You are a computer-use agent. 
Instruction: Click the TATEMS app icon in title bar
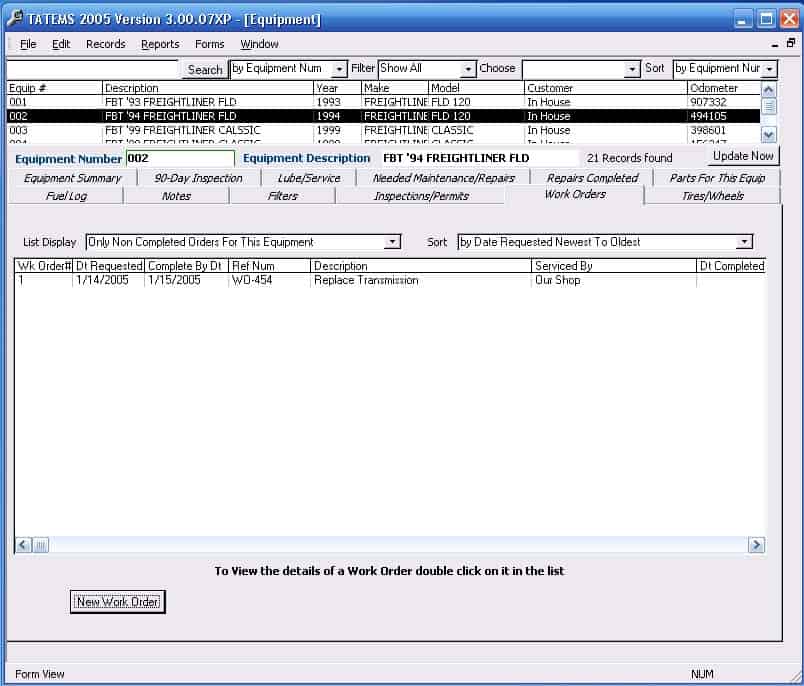tap(15, 18)
